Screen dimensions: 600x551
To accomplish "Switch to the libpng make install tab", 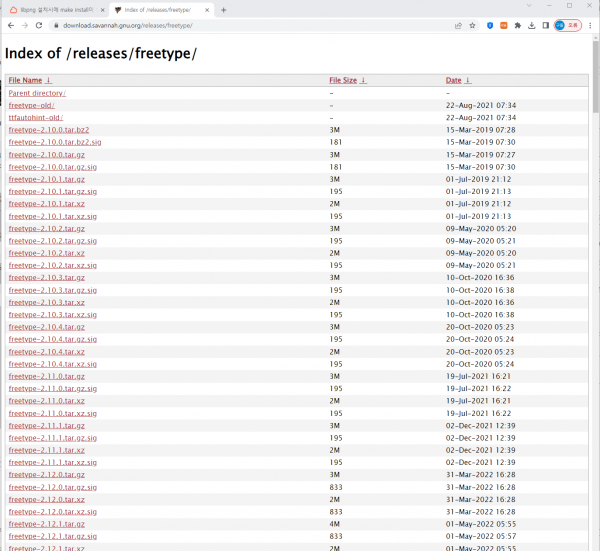I will [57, 10].
